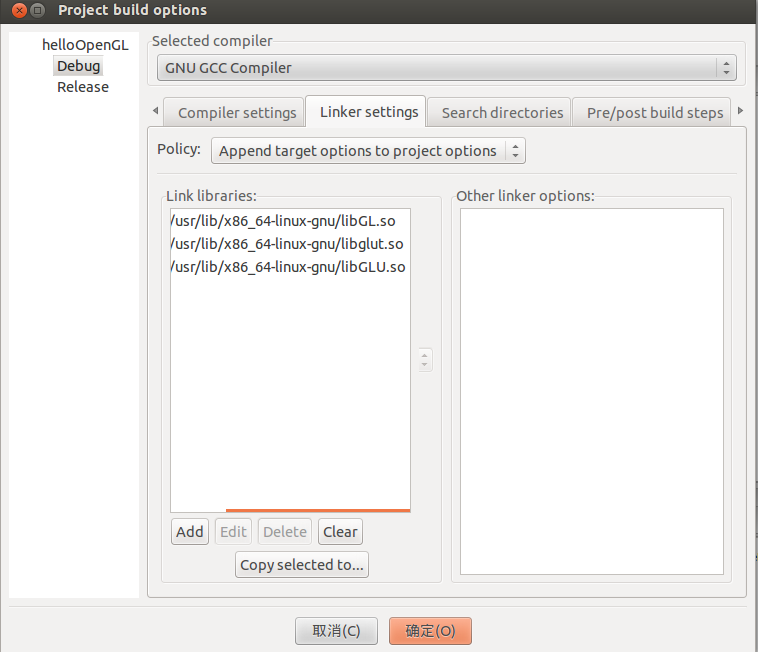Viewport: 758px width, 652px height.
Task: Confirm with the 确定(O) button
Action: click(x=430, y=631)
